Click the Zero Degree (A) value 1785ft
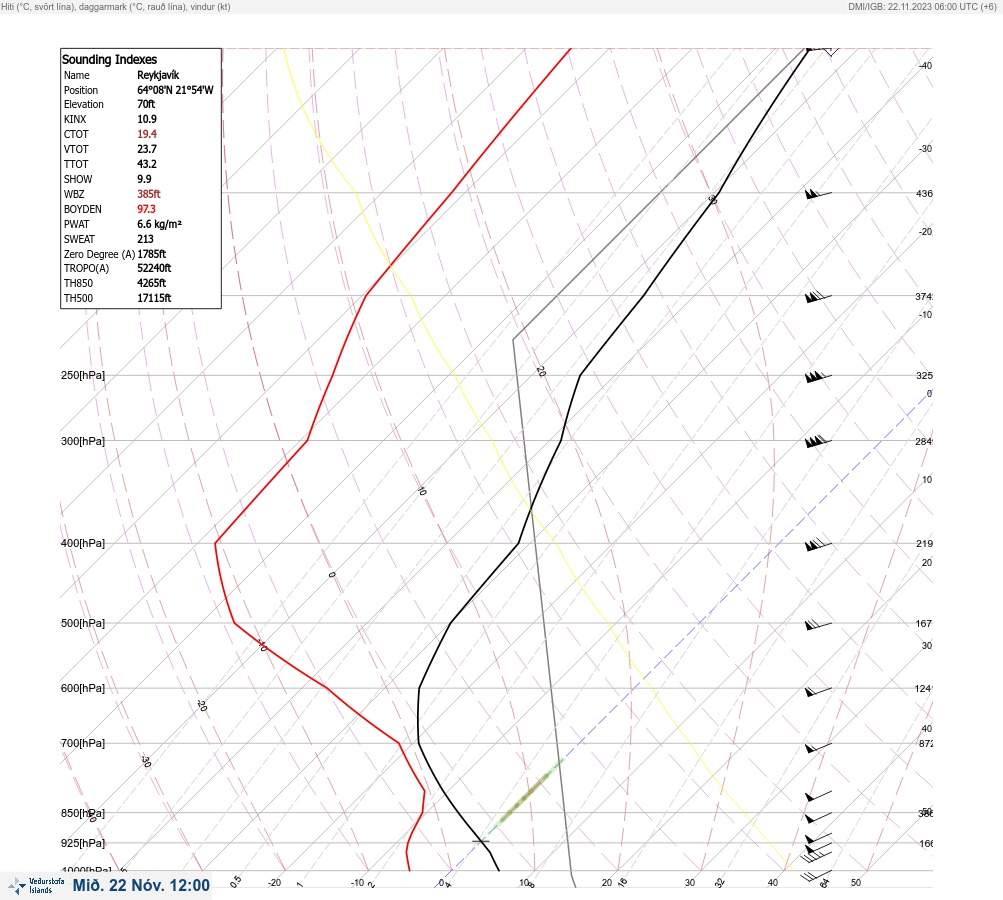 pos(152,254)
